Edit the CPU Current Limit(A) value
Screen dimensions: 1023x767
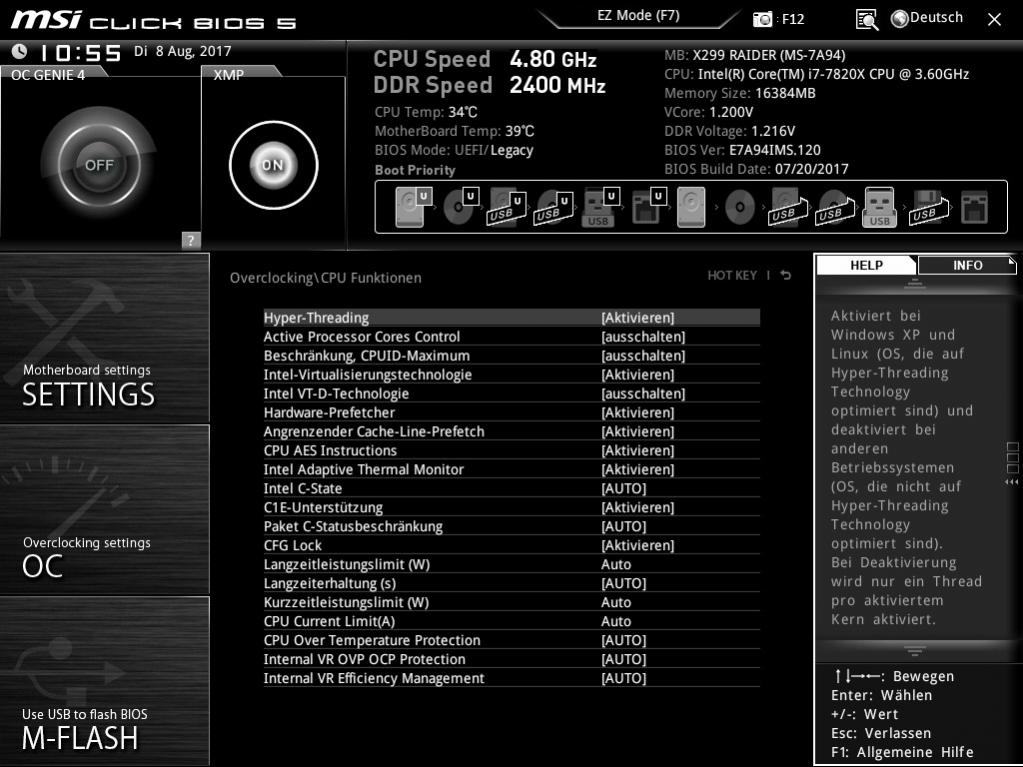click(512, 620)
